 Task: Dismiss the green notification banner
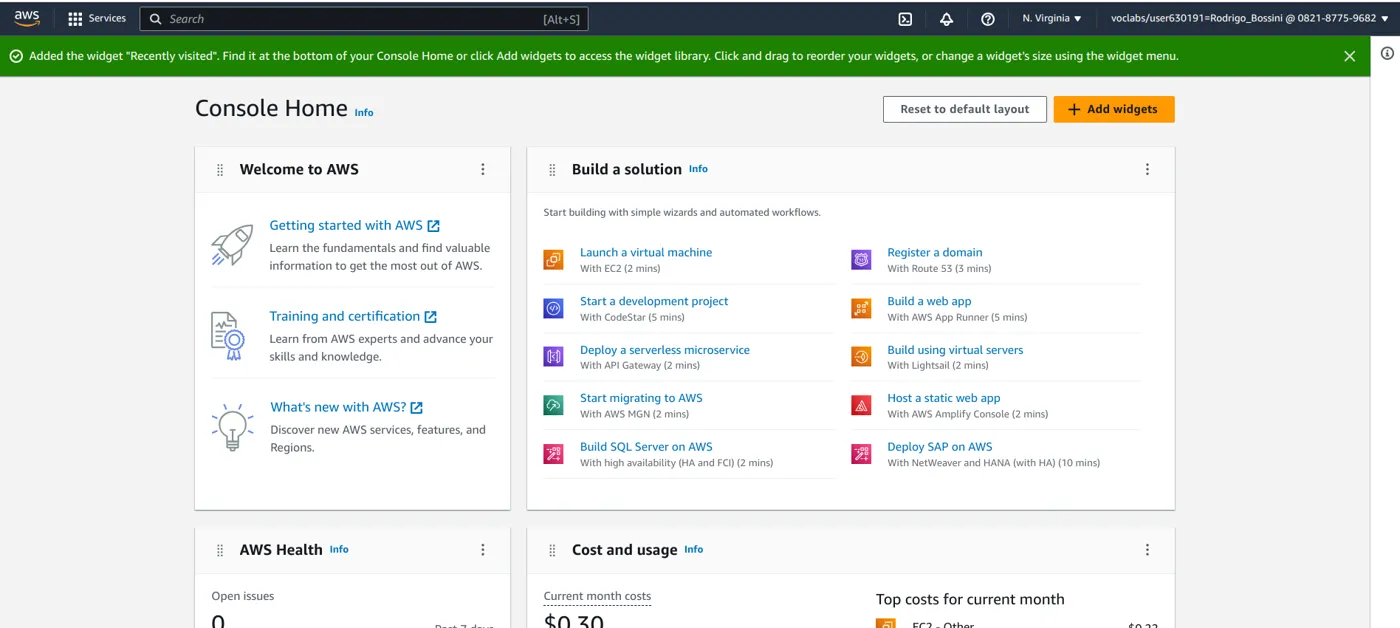[x=1350, y=56]
